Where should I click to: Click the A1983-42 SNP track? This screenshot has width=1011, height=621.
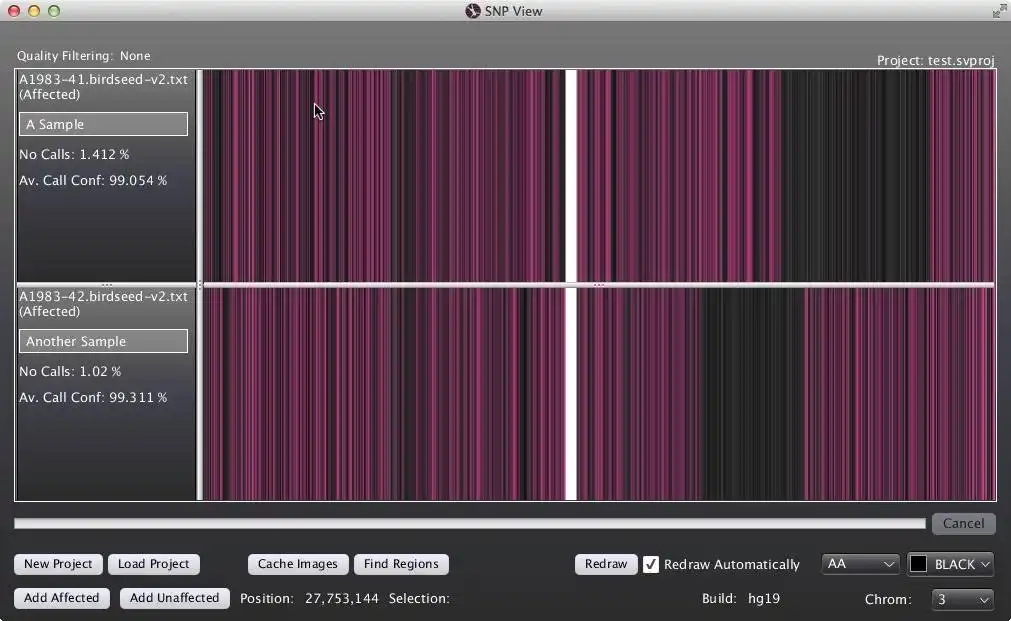[x=599, y=393]
